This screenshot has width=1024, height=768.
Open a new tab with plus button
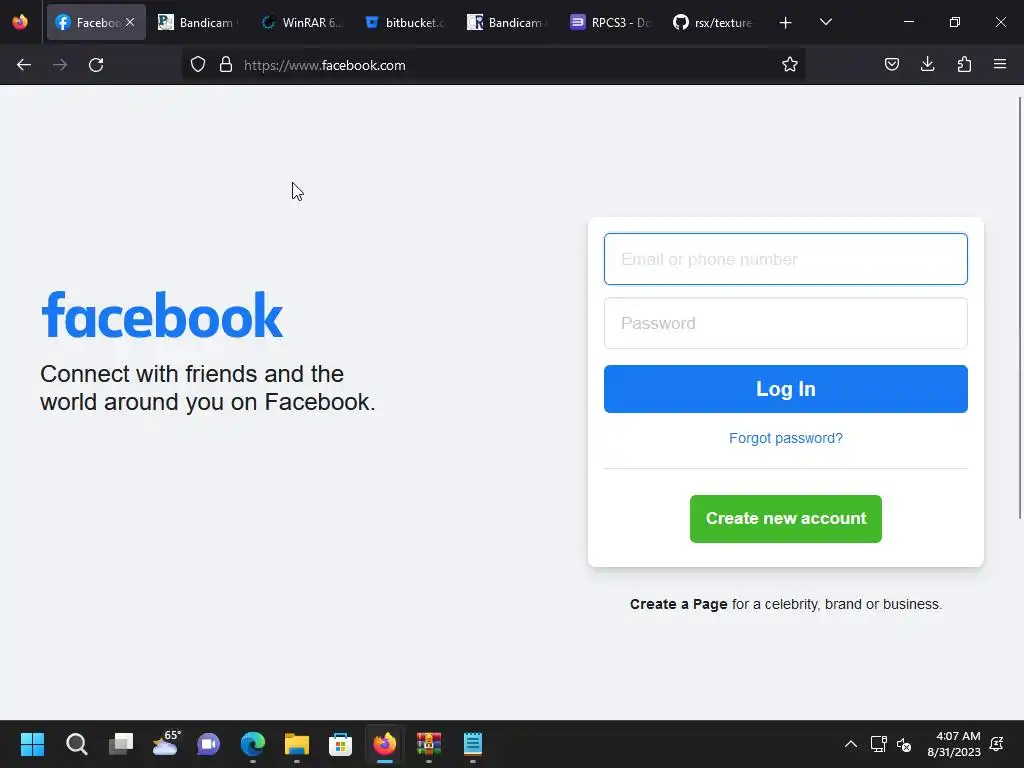pyautogui.click(x=786, y=22)
